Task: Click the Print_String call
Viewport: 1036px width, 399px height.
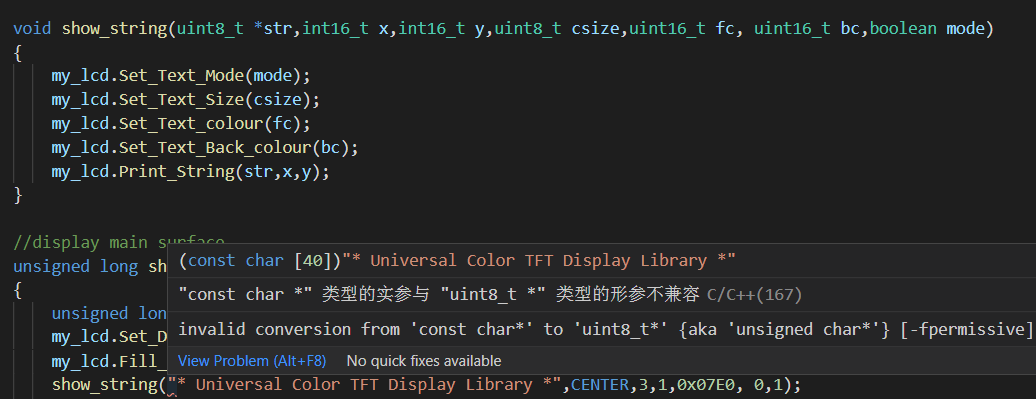Action: pyautogui.click(x=176, y=172)
